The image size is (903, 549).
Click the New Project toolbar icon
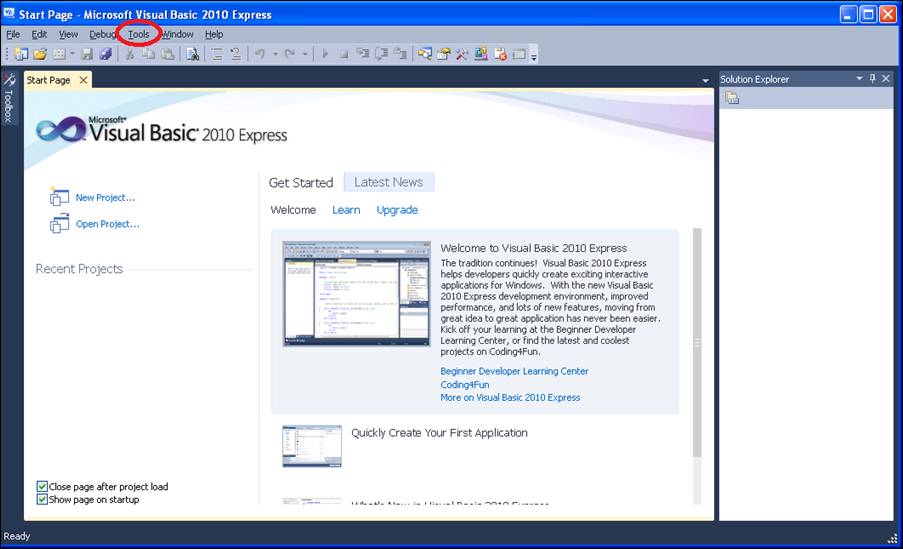[21, 54]
